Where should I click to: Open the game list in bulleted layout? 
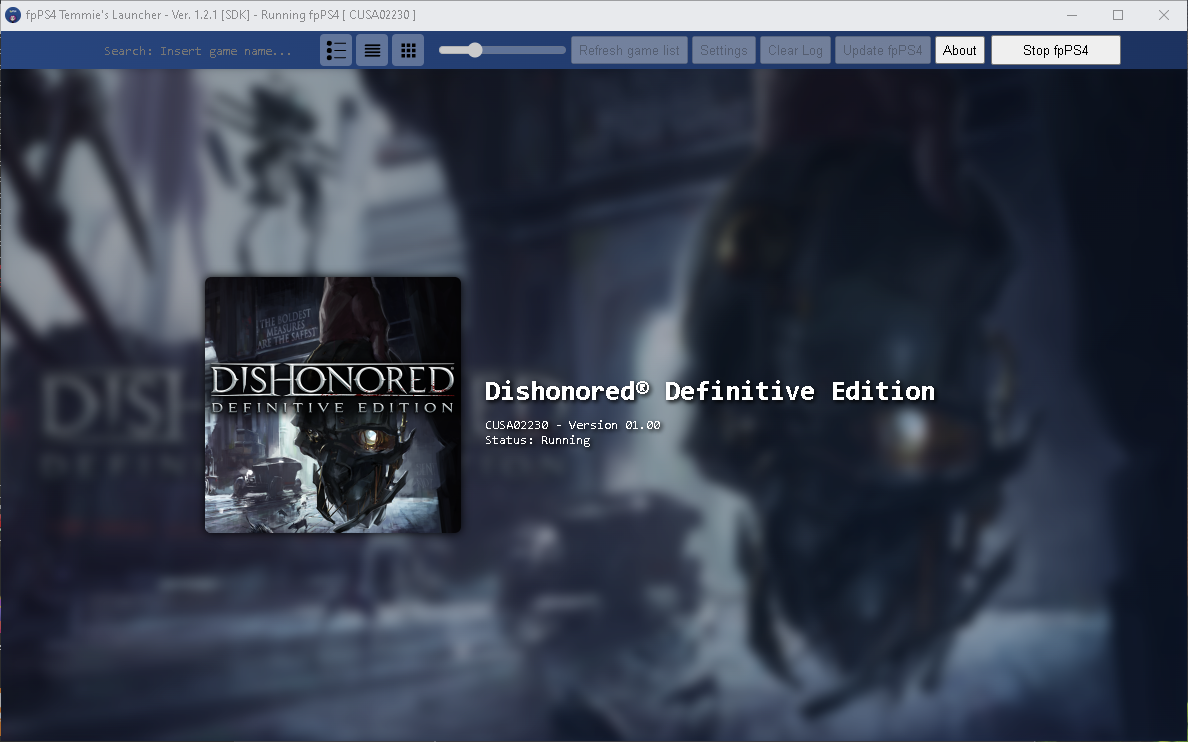[336, 49]
